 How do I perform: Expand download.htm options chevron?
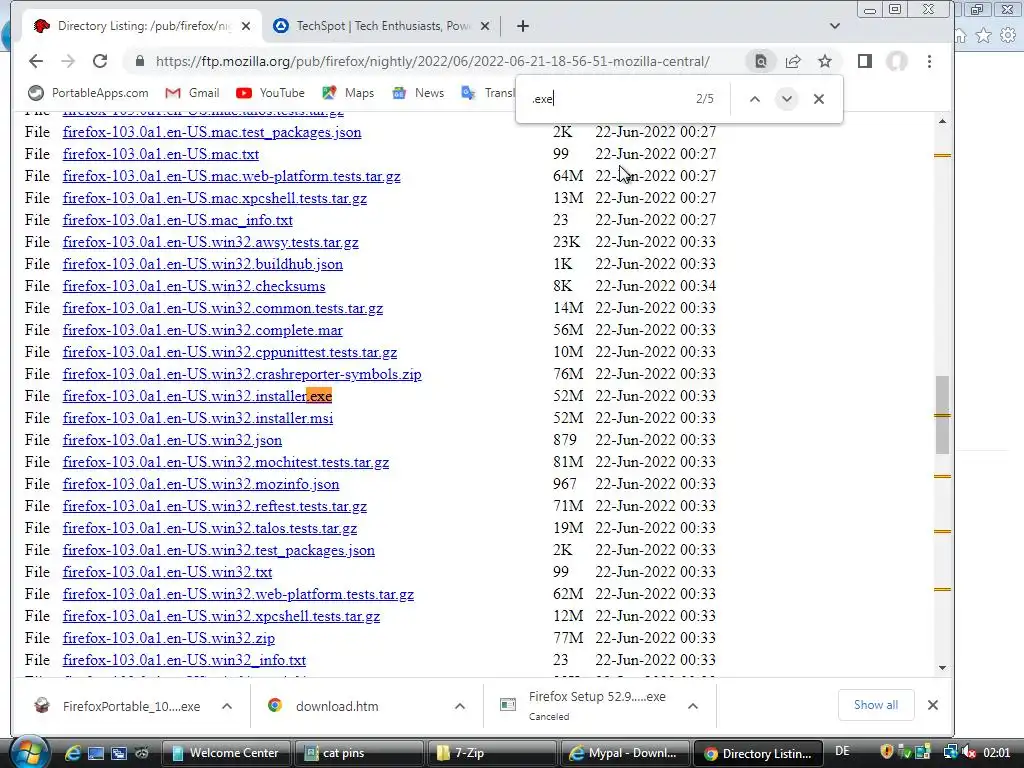pyautogui.click(x=460, y=706)
